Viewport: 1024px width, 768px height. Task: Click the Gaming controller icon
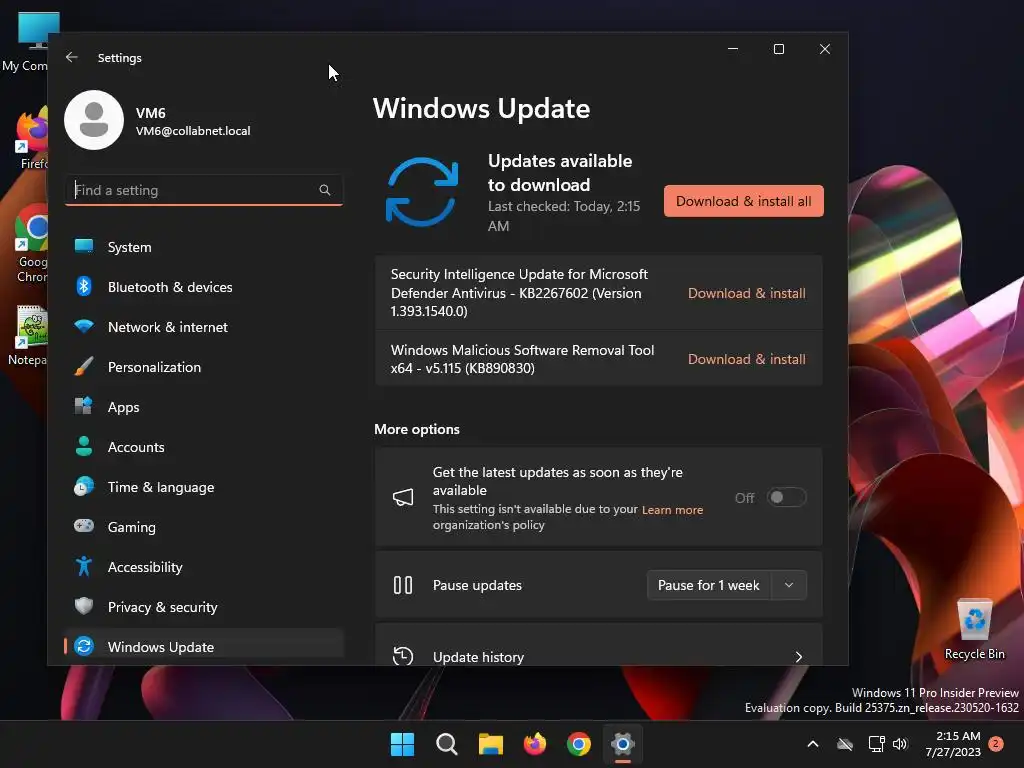(84, 526)
